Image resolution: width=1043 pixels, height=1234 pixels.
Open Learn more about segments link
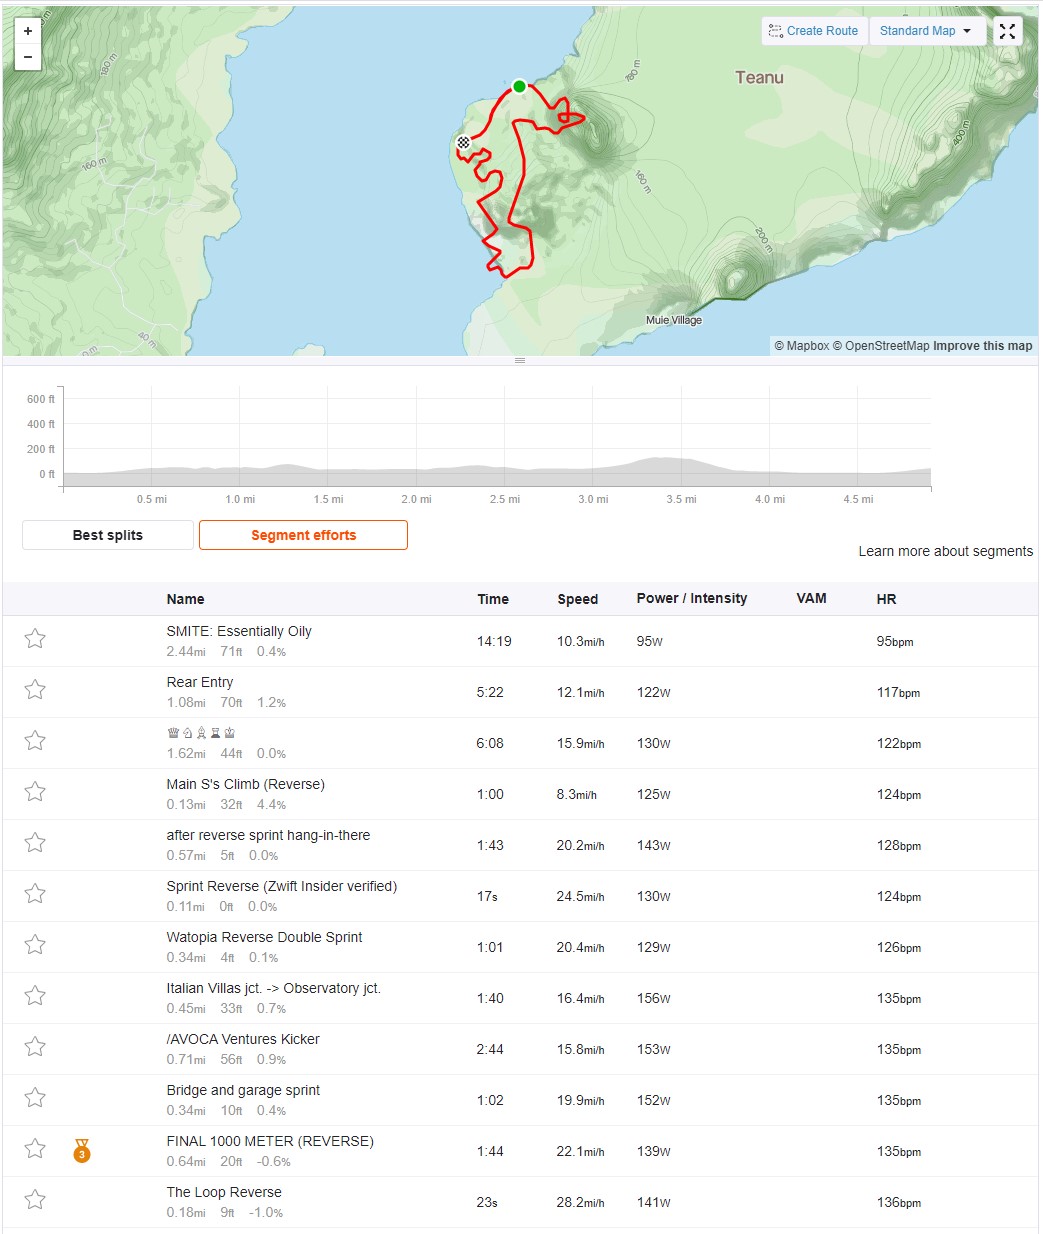(x=945, y=551)
